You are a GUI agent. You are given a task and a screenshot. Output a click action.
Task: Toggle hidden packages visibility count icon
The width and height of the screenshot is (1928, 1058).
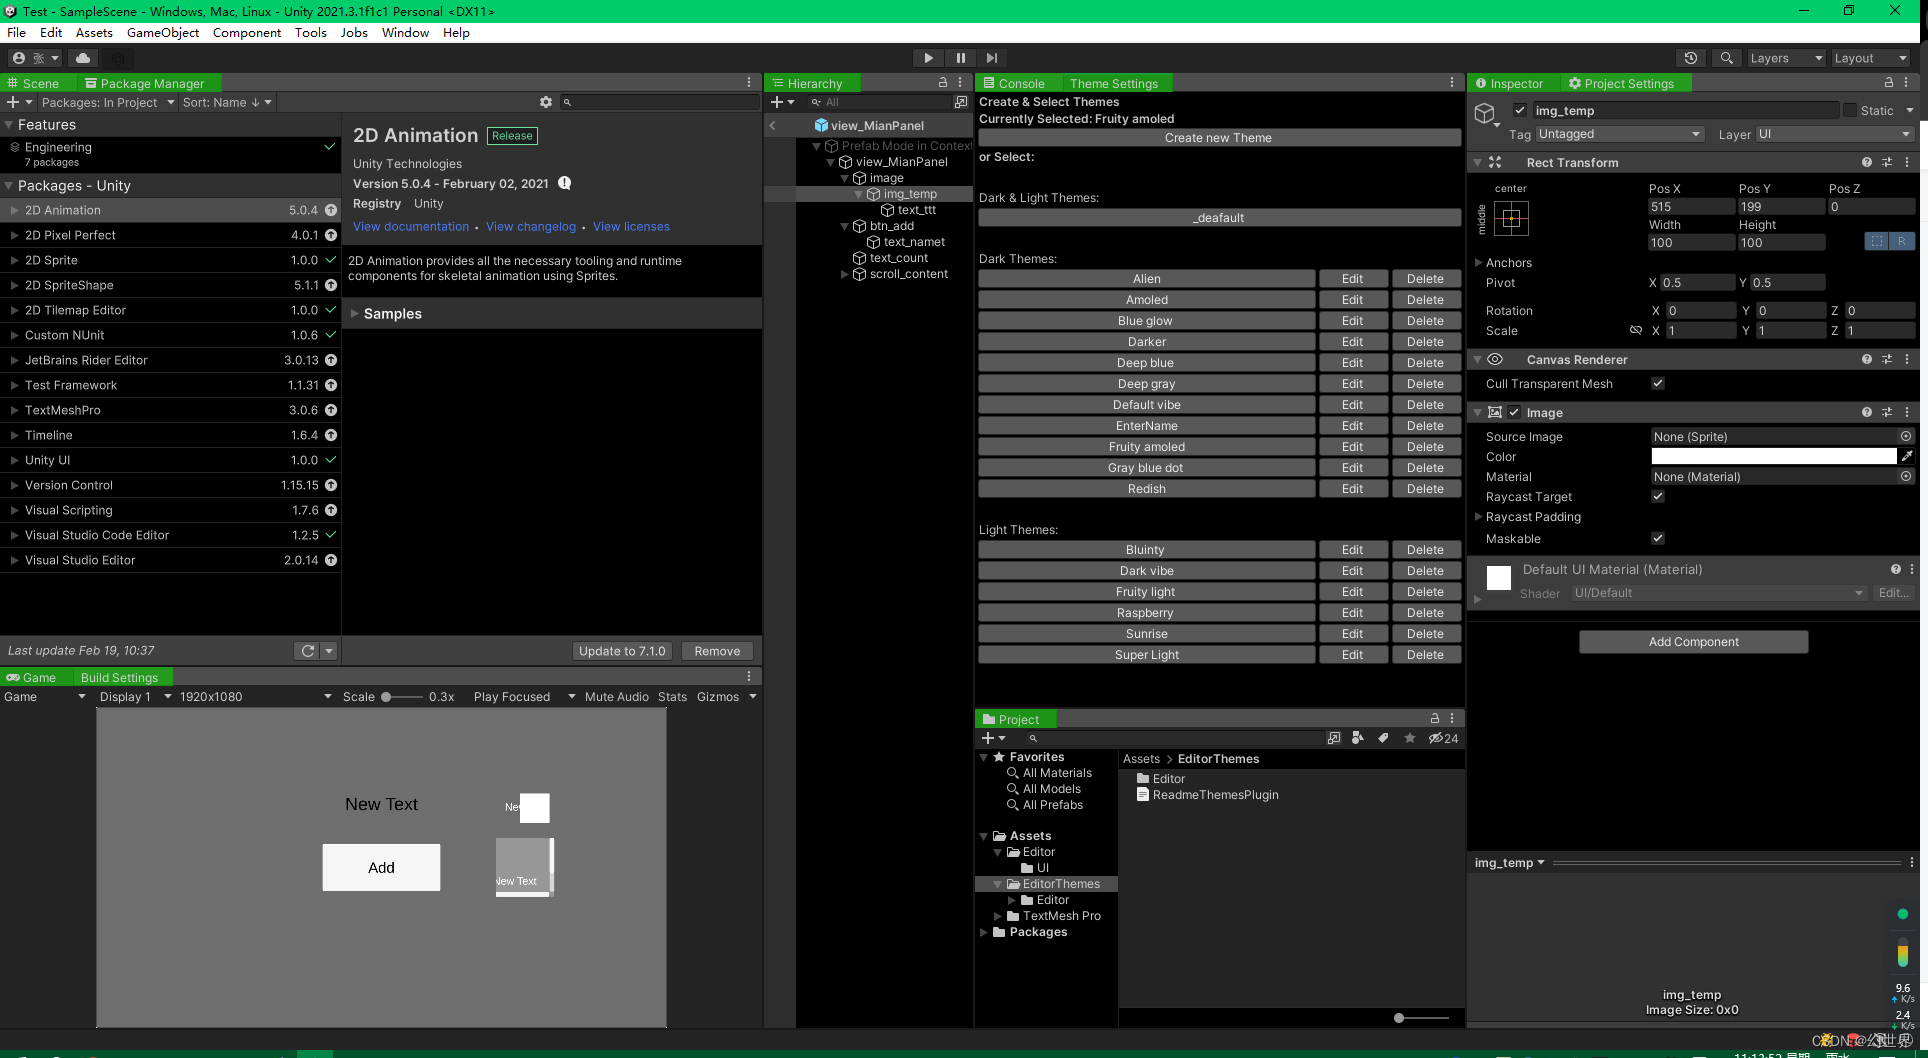(x=1443, y=738)
